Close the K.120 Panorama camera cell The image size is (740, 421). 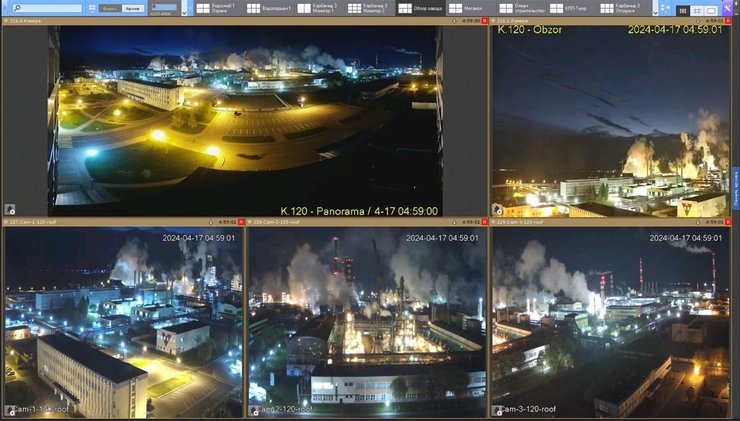(x=485, y=21)
